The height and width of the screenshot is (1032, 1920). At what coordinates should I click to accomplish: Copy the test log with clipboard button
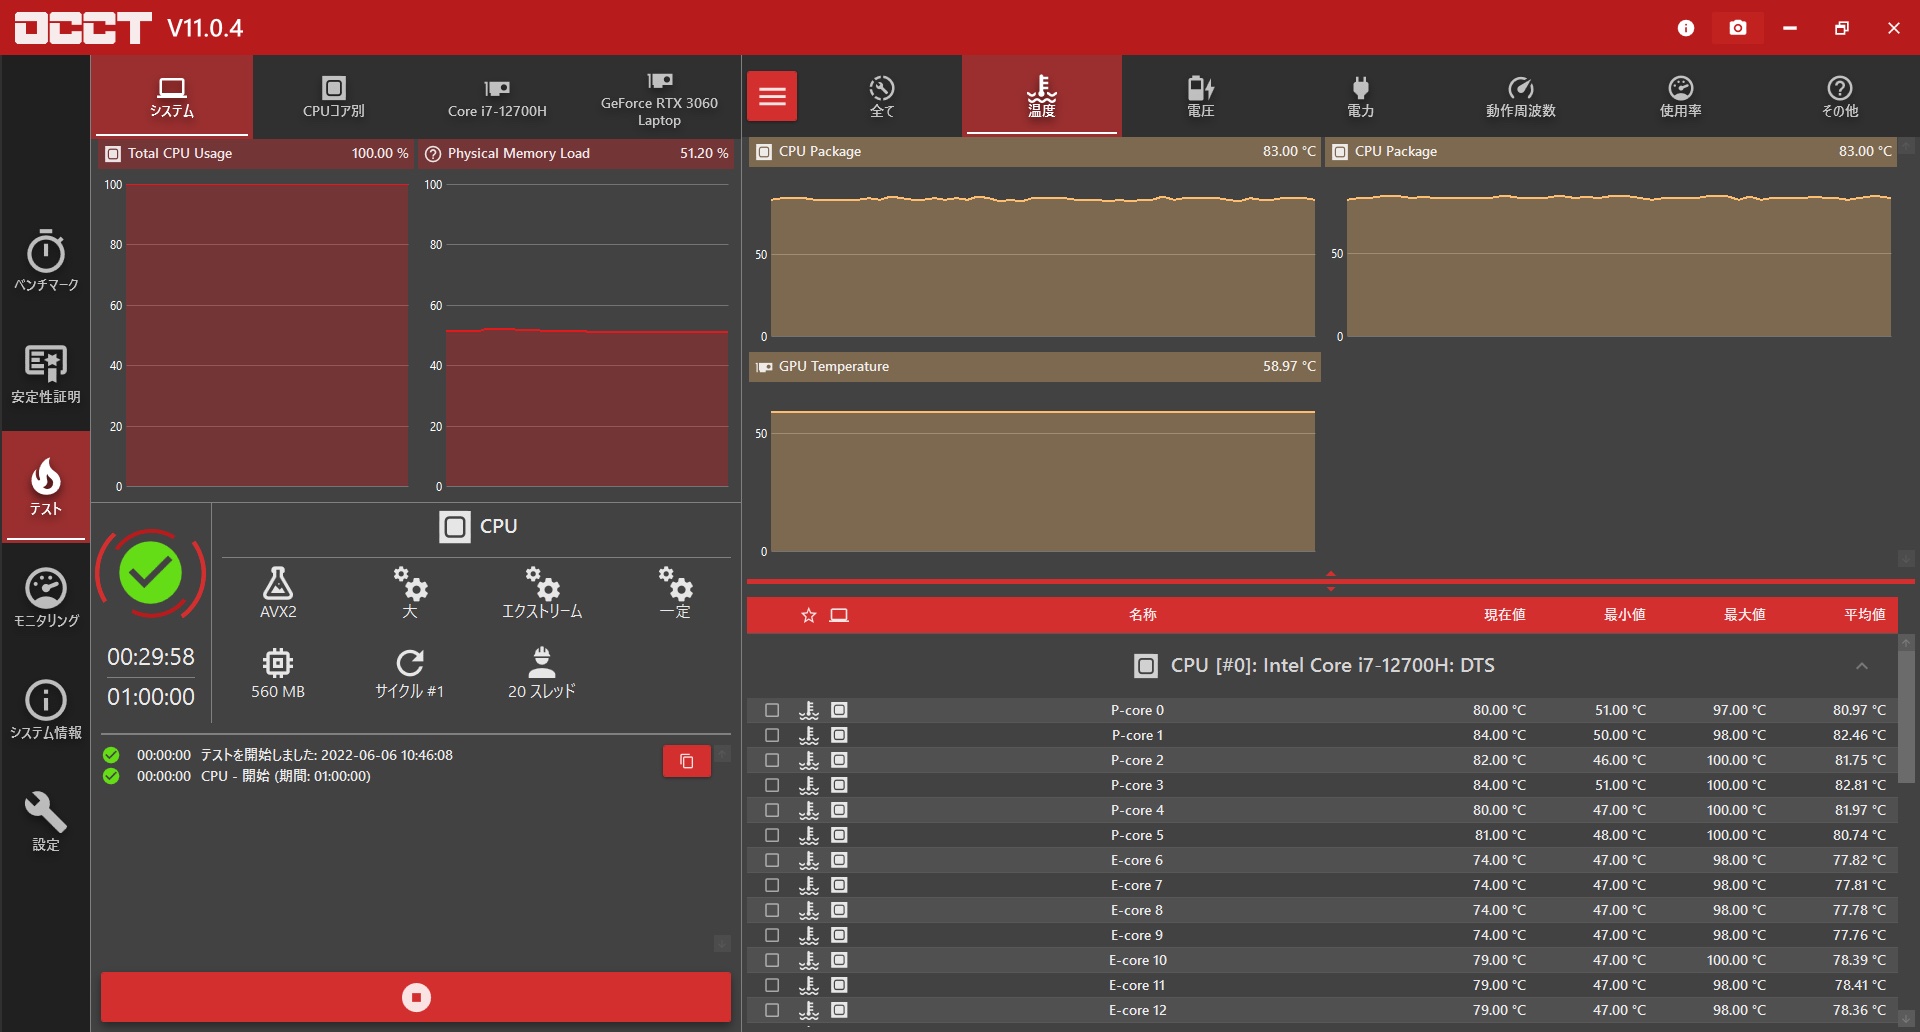click(x=687, y=761)
